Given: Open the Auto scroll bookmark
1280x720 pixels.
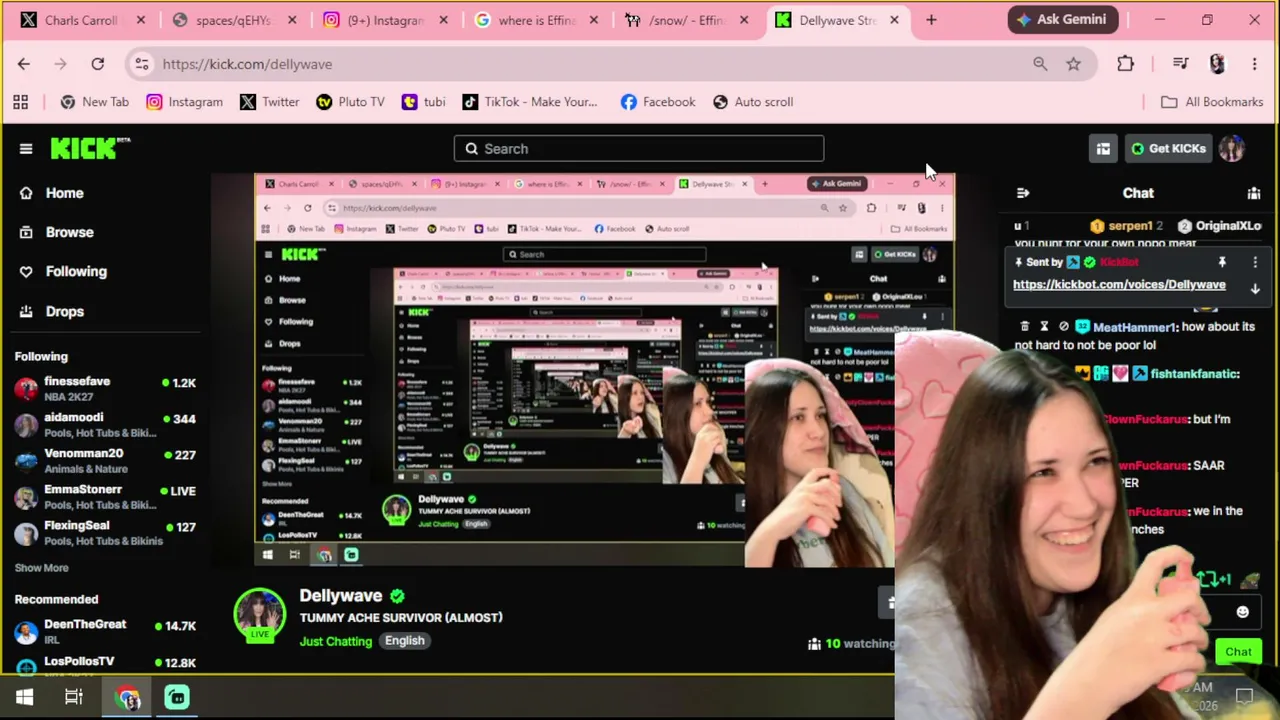Looking at the screenshot, I should click(752, 102).
